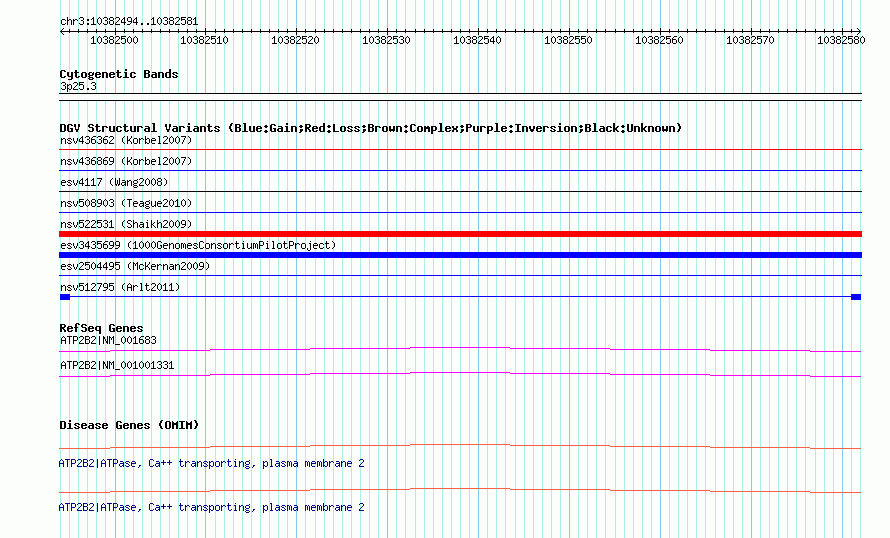Open variant esv2504495 (McKernan2009)
The image size is (890, 538).
point(135,266)
